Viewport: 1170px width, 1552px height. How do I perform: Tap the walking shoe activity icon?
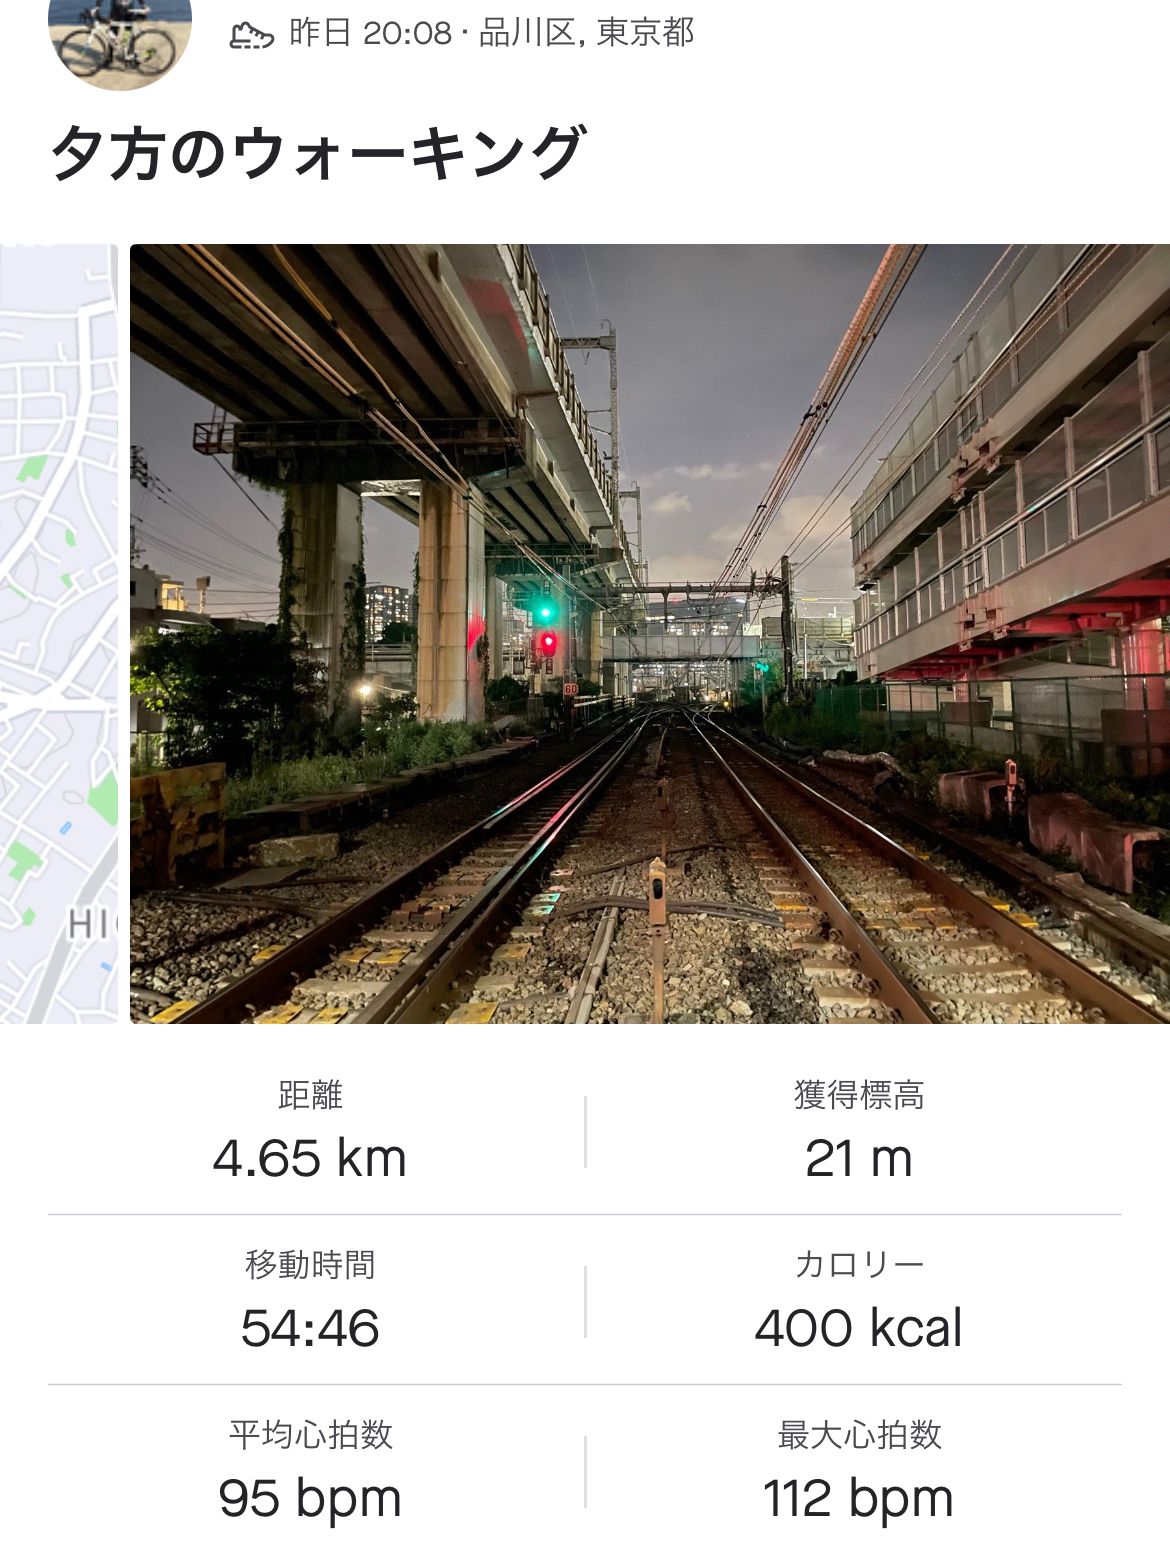(x=251, y=35)
